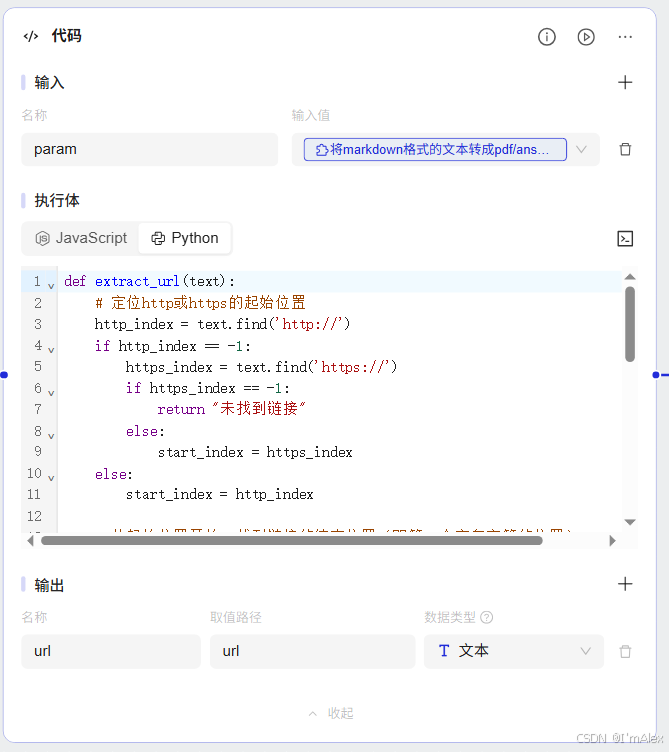This screenshot has width=669, height=752.
Task: Click the start_index = http_index line
Action: pos(220,494)
